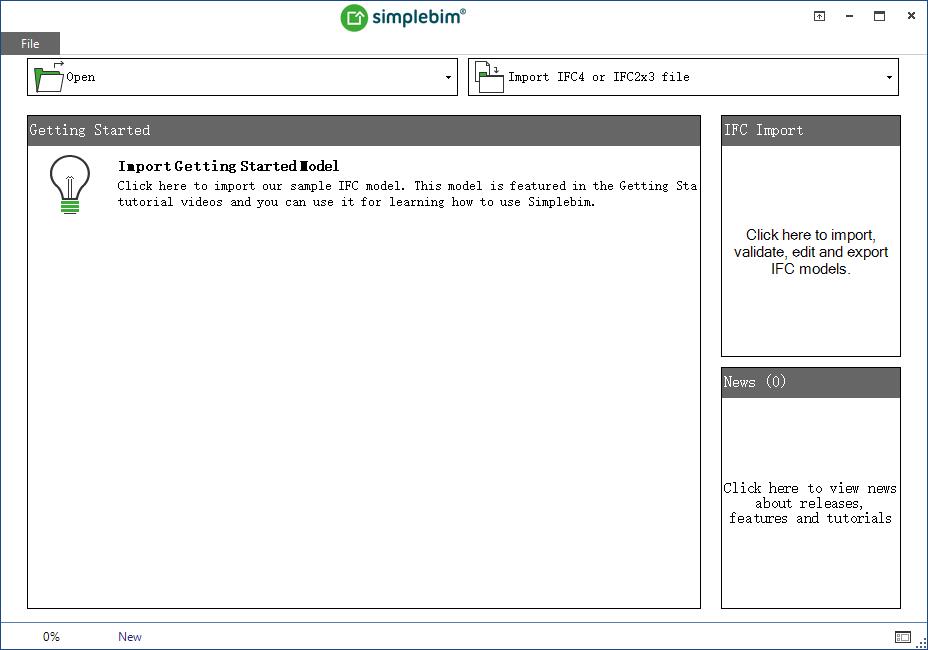The width and height of the screenshot is (928, 650).
Task: Click the 0% progress status
Action: [x=51, y=636]
